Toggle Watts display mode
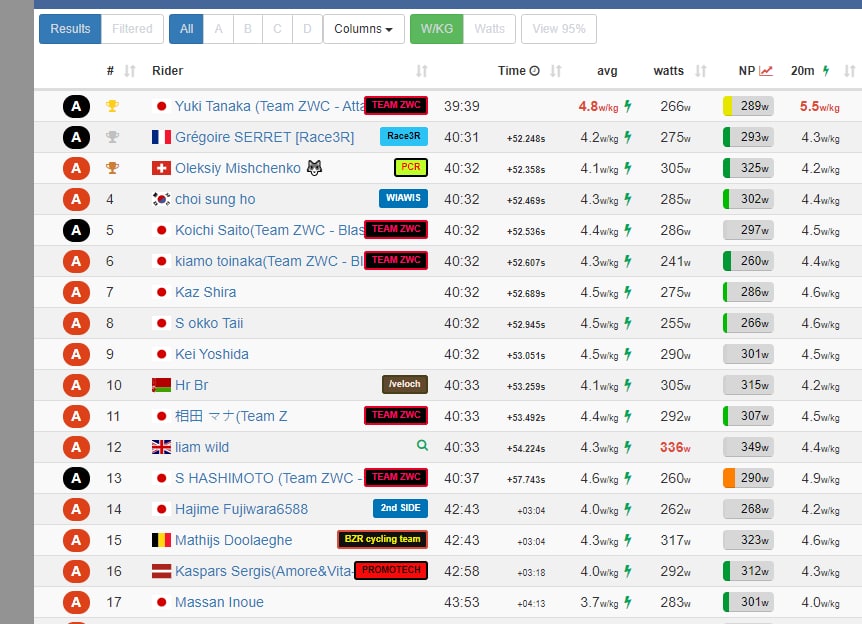The height and width of the screenshot is (624, 862). coord(489,29)
